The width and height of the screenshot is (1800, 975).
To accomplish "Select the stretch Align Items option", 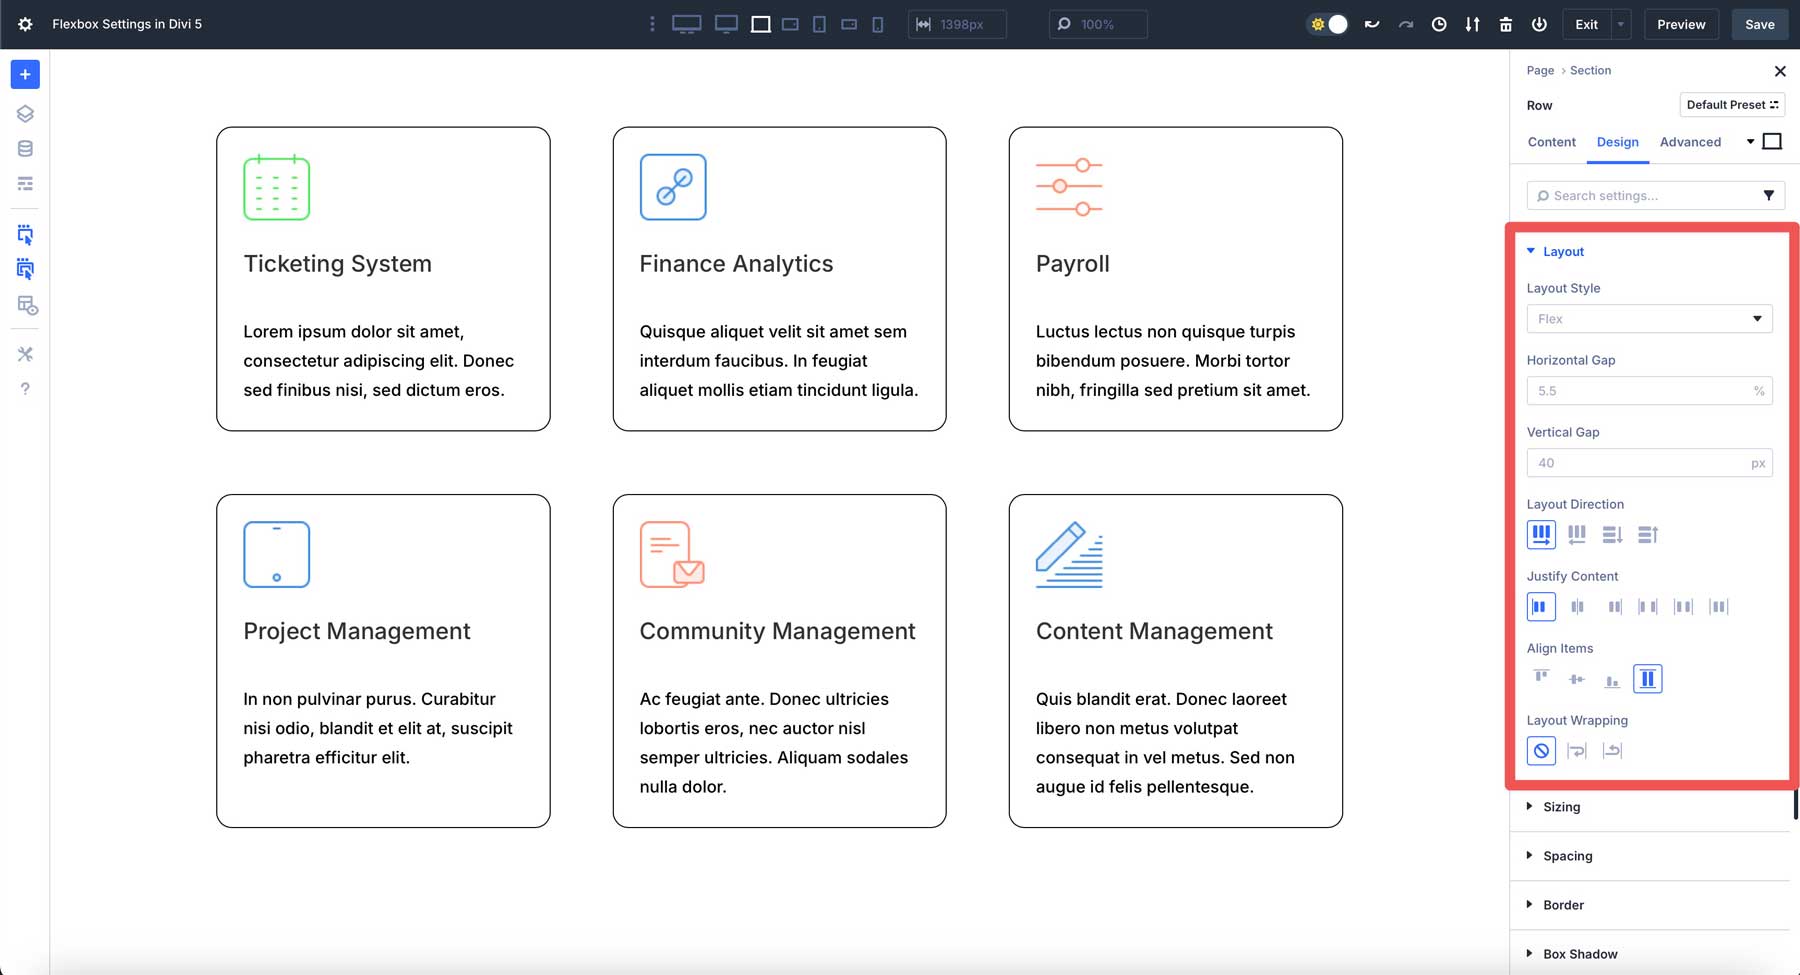I will [1647, 679].
